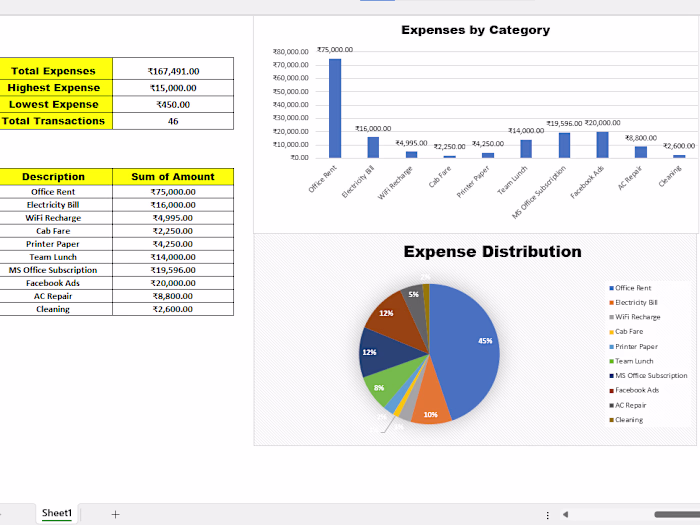Viewport: 700px width, 525px height.
Task: Select the Total Transactions label cell
Action: [x=56, y=121]
